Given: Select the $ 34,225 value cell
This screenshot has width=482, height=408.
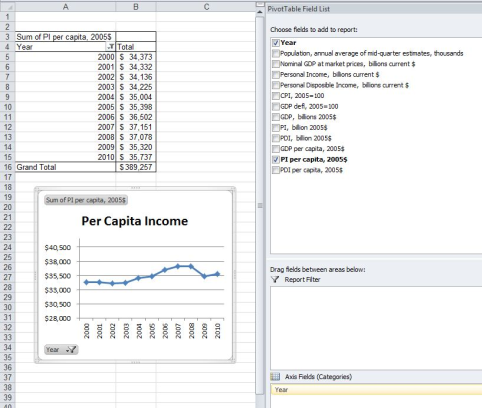Looking at the screenshot, I should pos(136,87).
